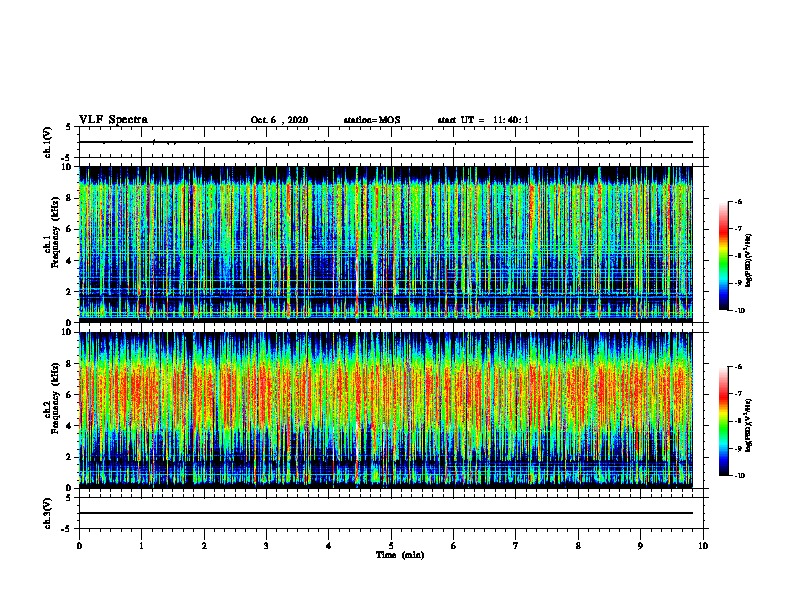Click the '-6' label on ch.1 colorbar
This screenshot has height=612, width=792.
point(738,201)
